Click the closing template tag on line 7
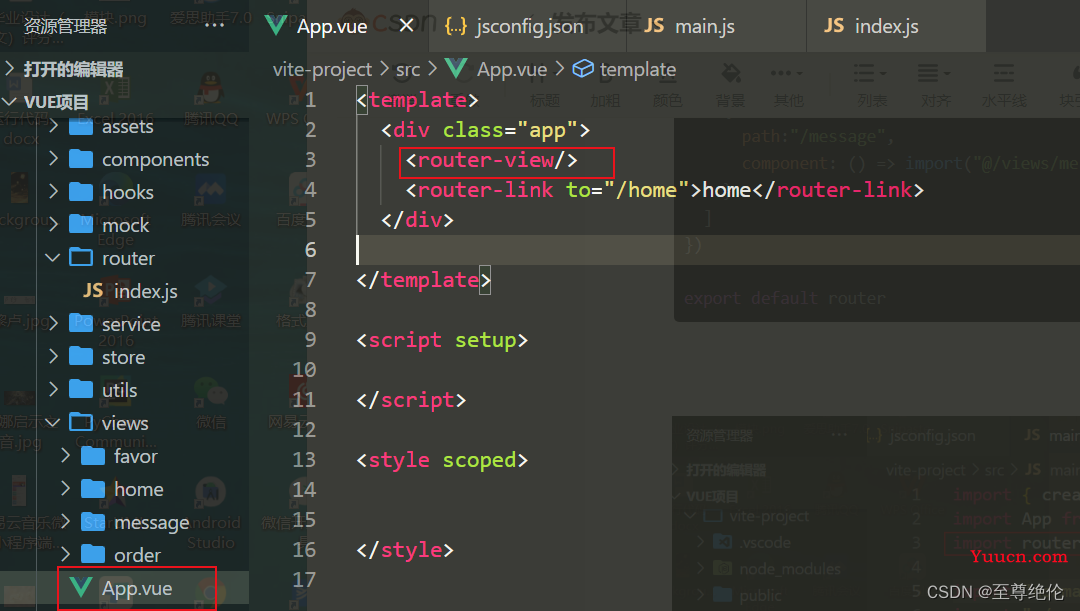Viewport: 1080px width, 611px height. tap(424, 280)
